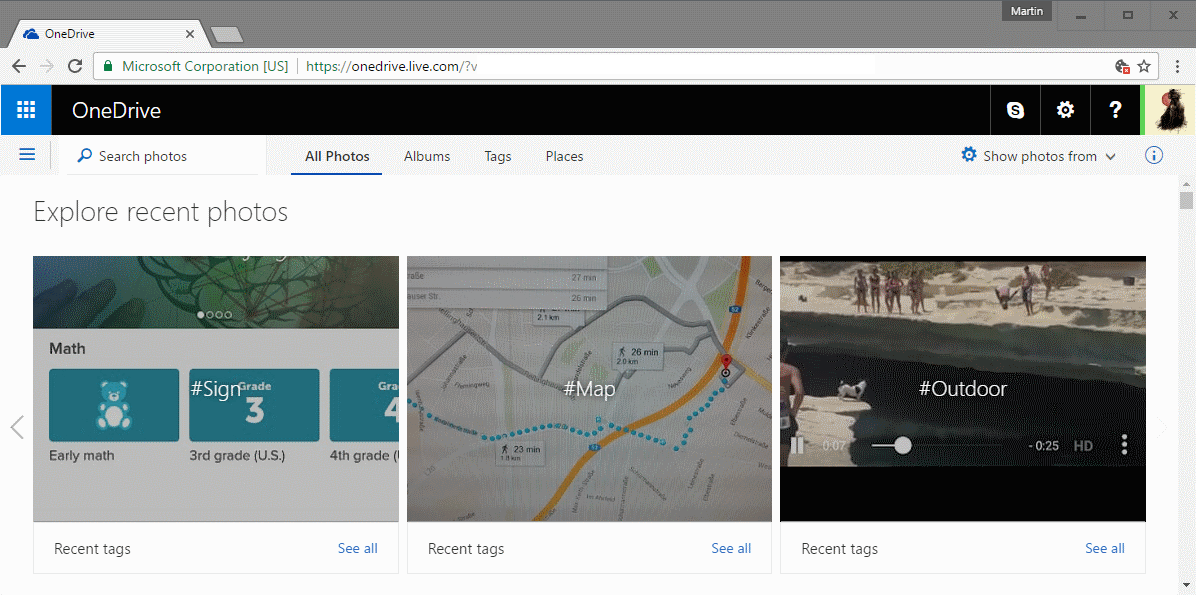
Task: Click the address bar URL
Action: click(x=391, y=66)
